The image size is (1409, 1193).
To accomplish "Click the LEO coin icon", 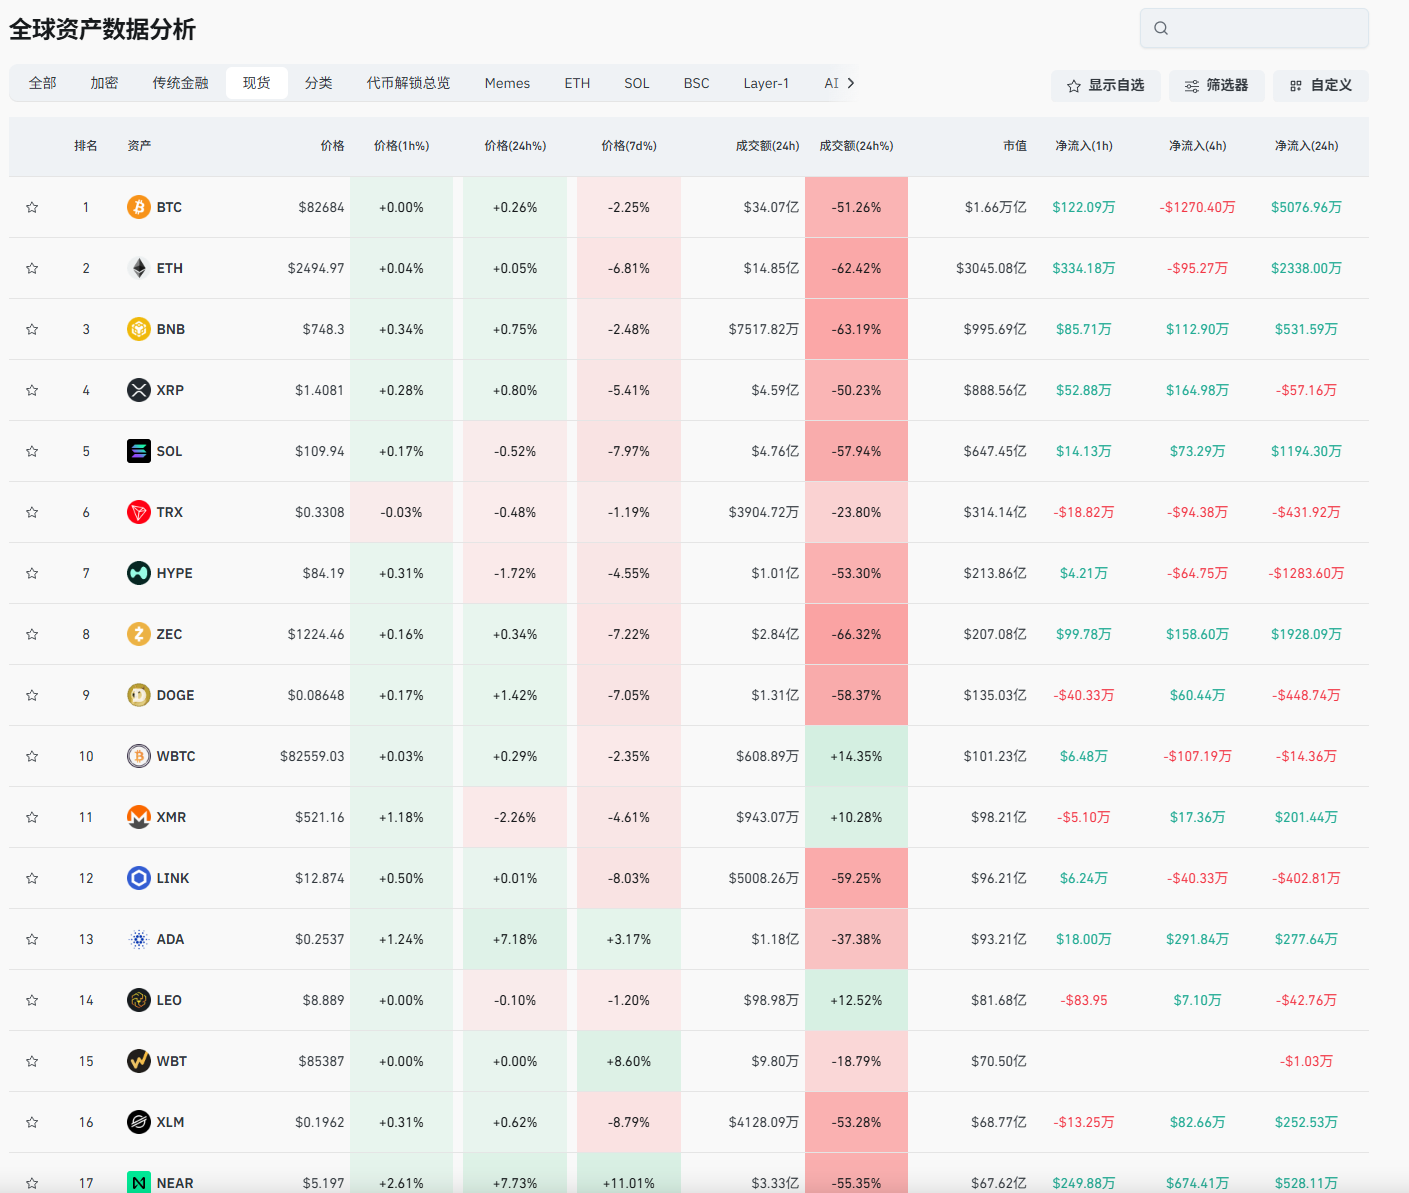I will pyautogui.click(x=139, y=1000).
